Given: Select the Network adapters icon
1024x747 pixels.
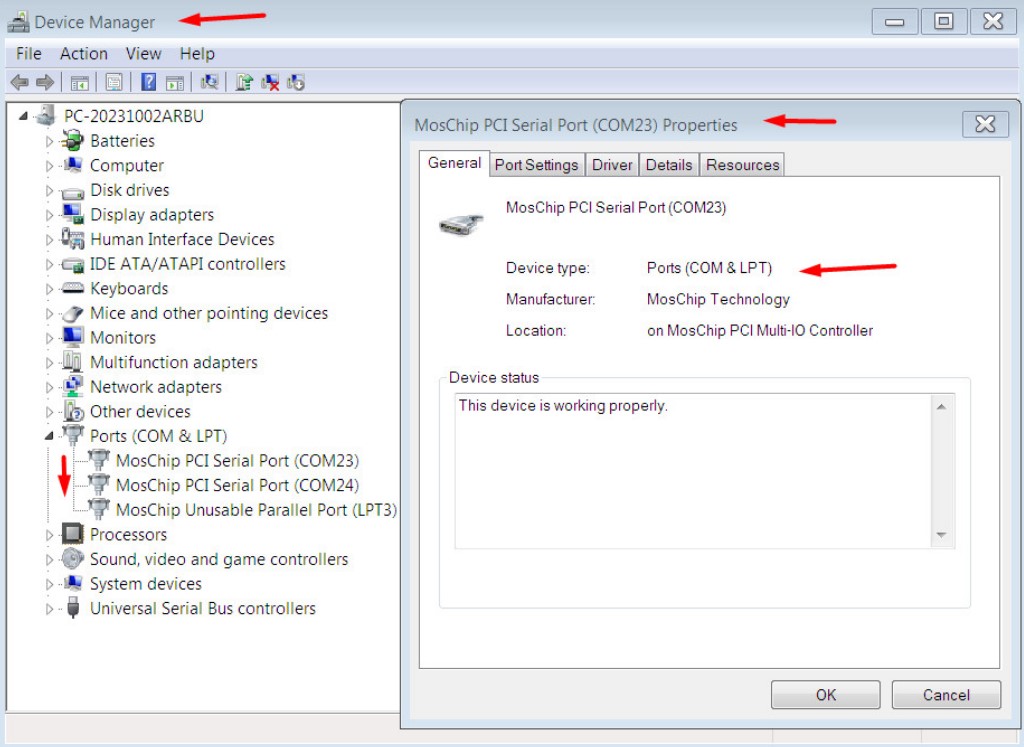Looking at the screenshot, I should pos(72,386).
